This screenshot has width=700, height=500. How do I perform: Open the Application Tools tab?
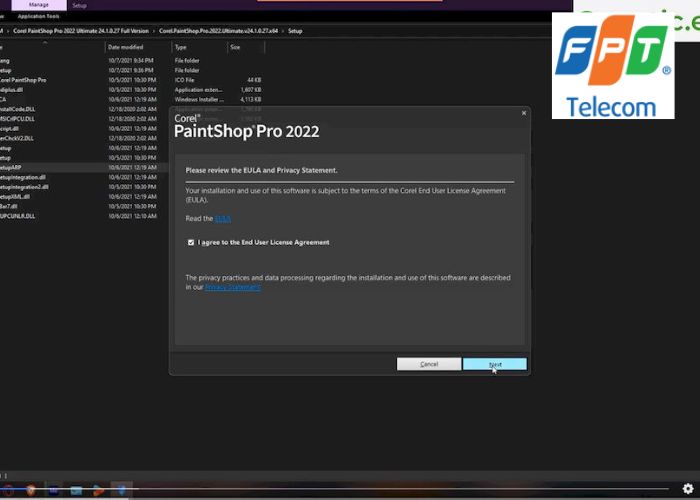pos(38,17)
